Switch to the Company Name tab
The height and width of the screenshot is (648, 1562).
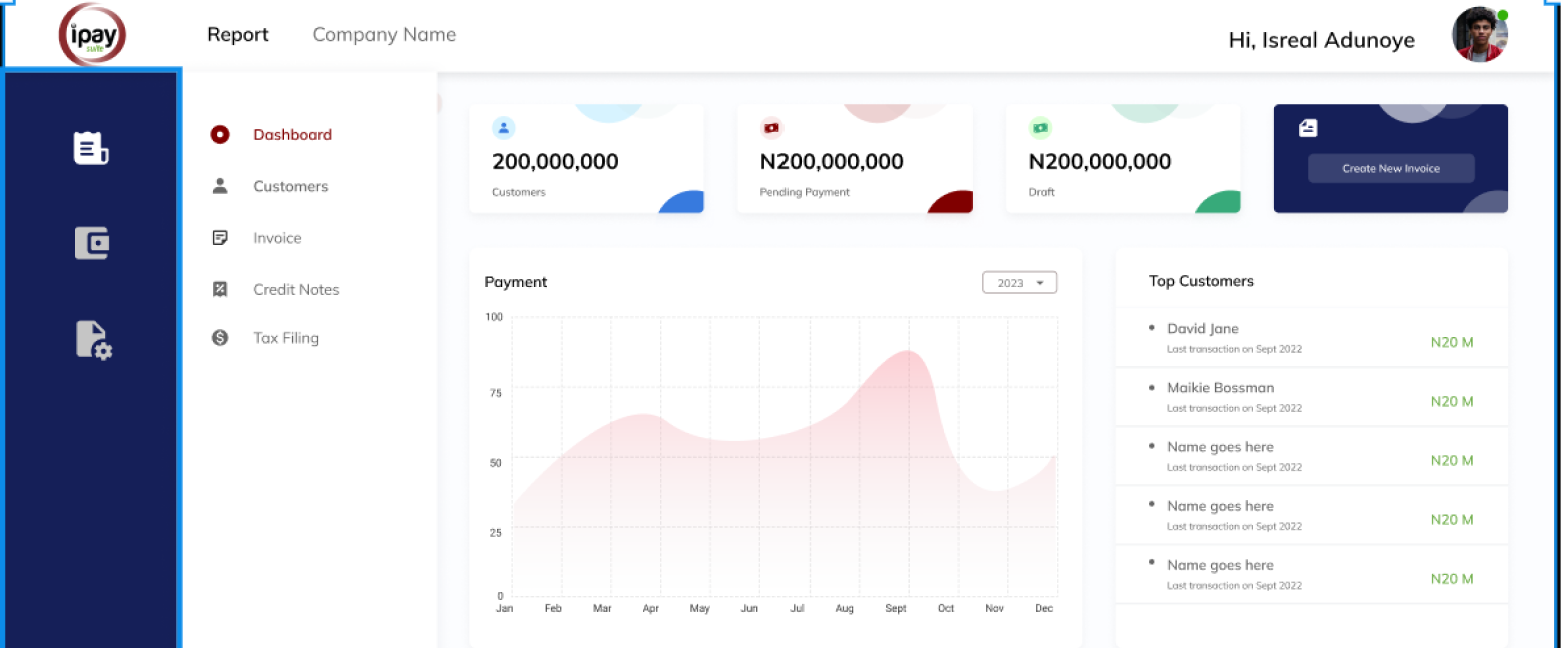point(384,35)
